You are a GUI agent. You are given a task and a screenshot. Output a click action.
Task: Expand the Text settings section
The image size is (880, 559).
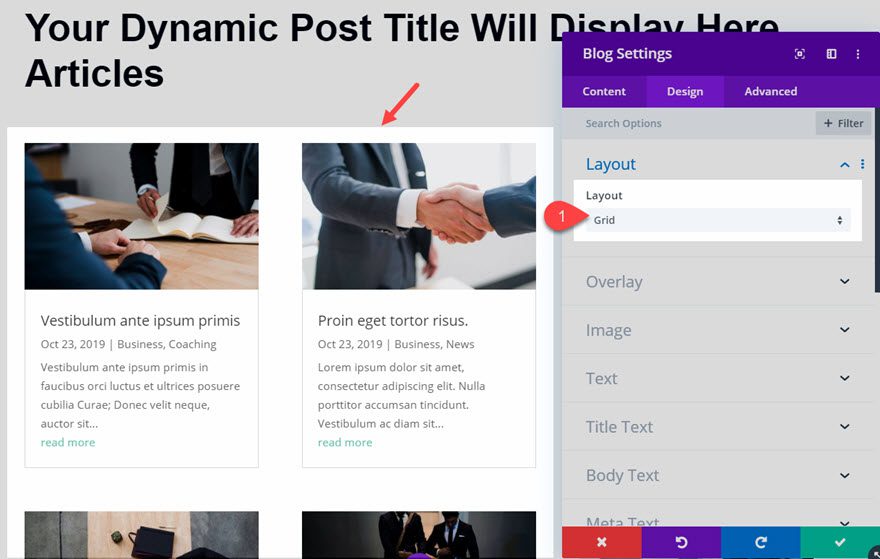pos(718,378)
